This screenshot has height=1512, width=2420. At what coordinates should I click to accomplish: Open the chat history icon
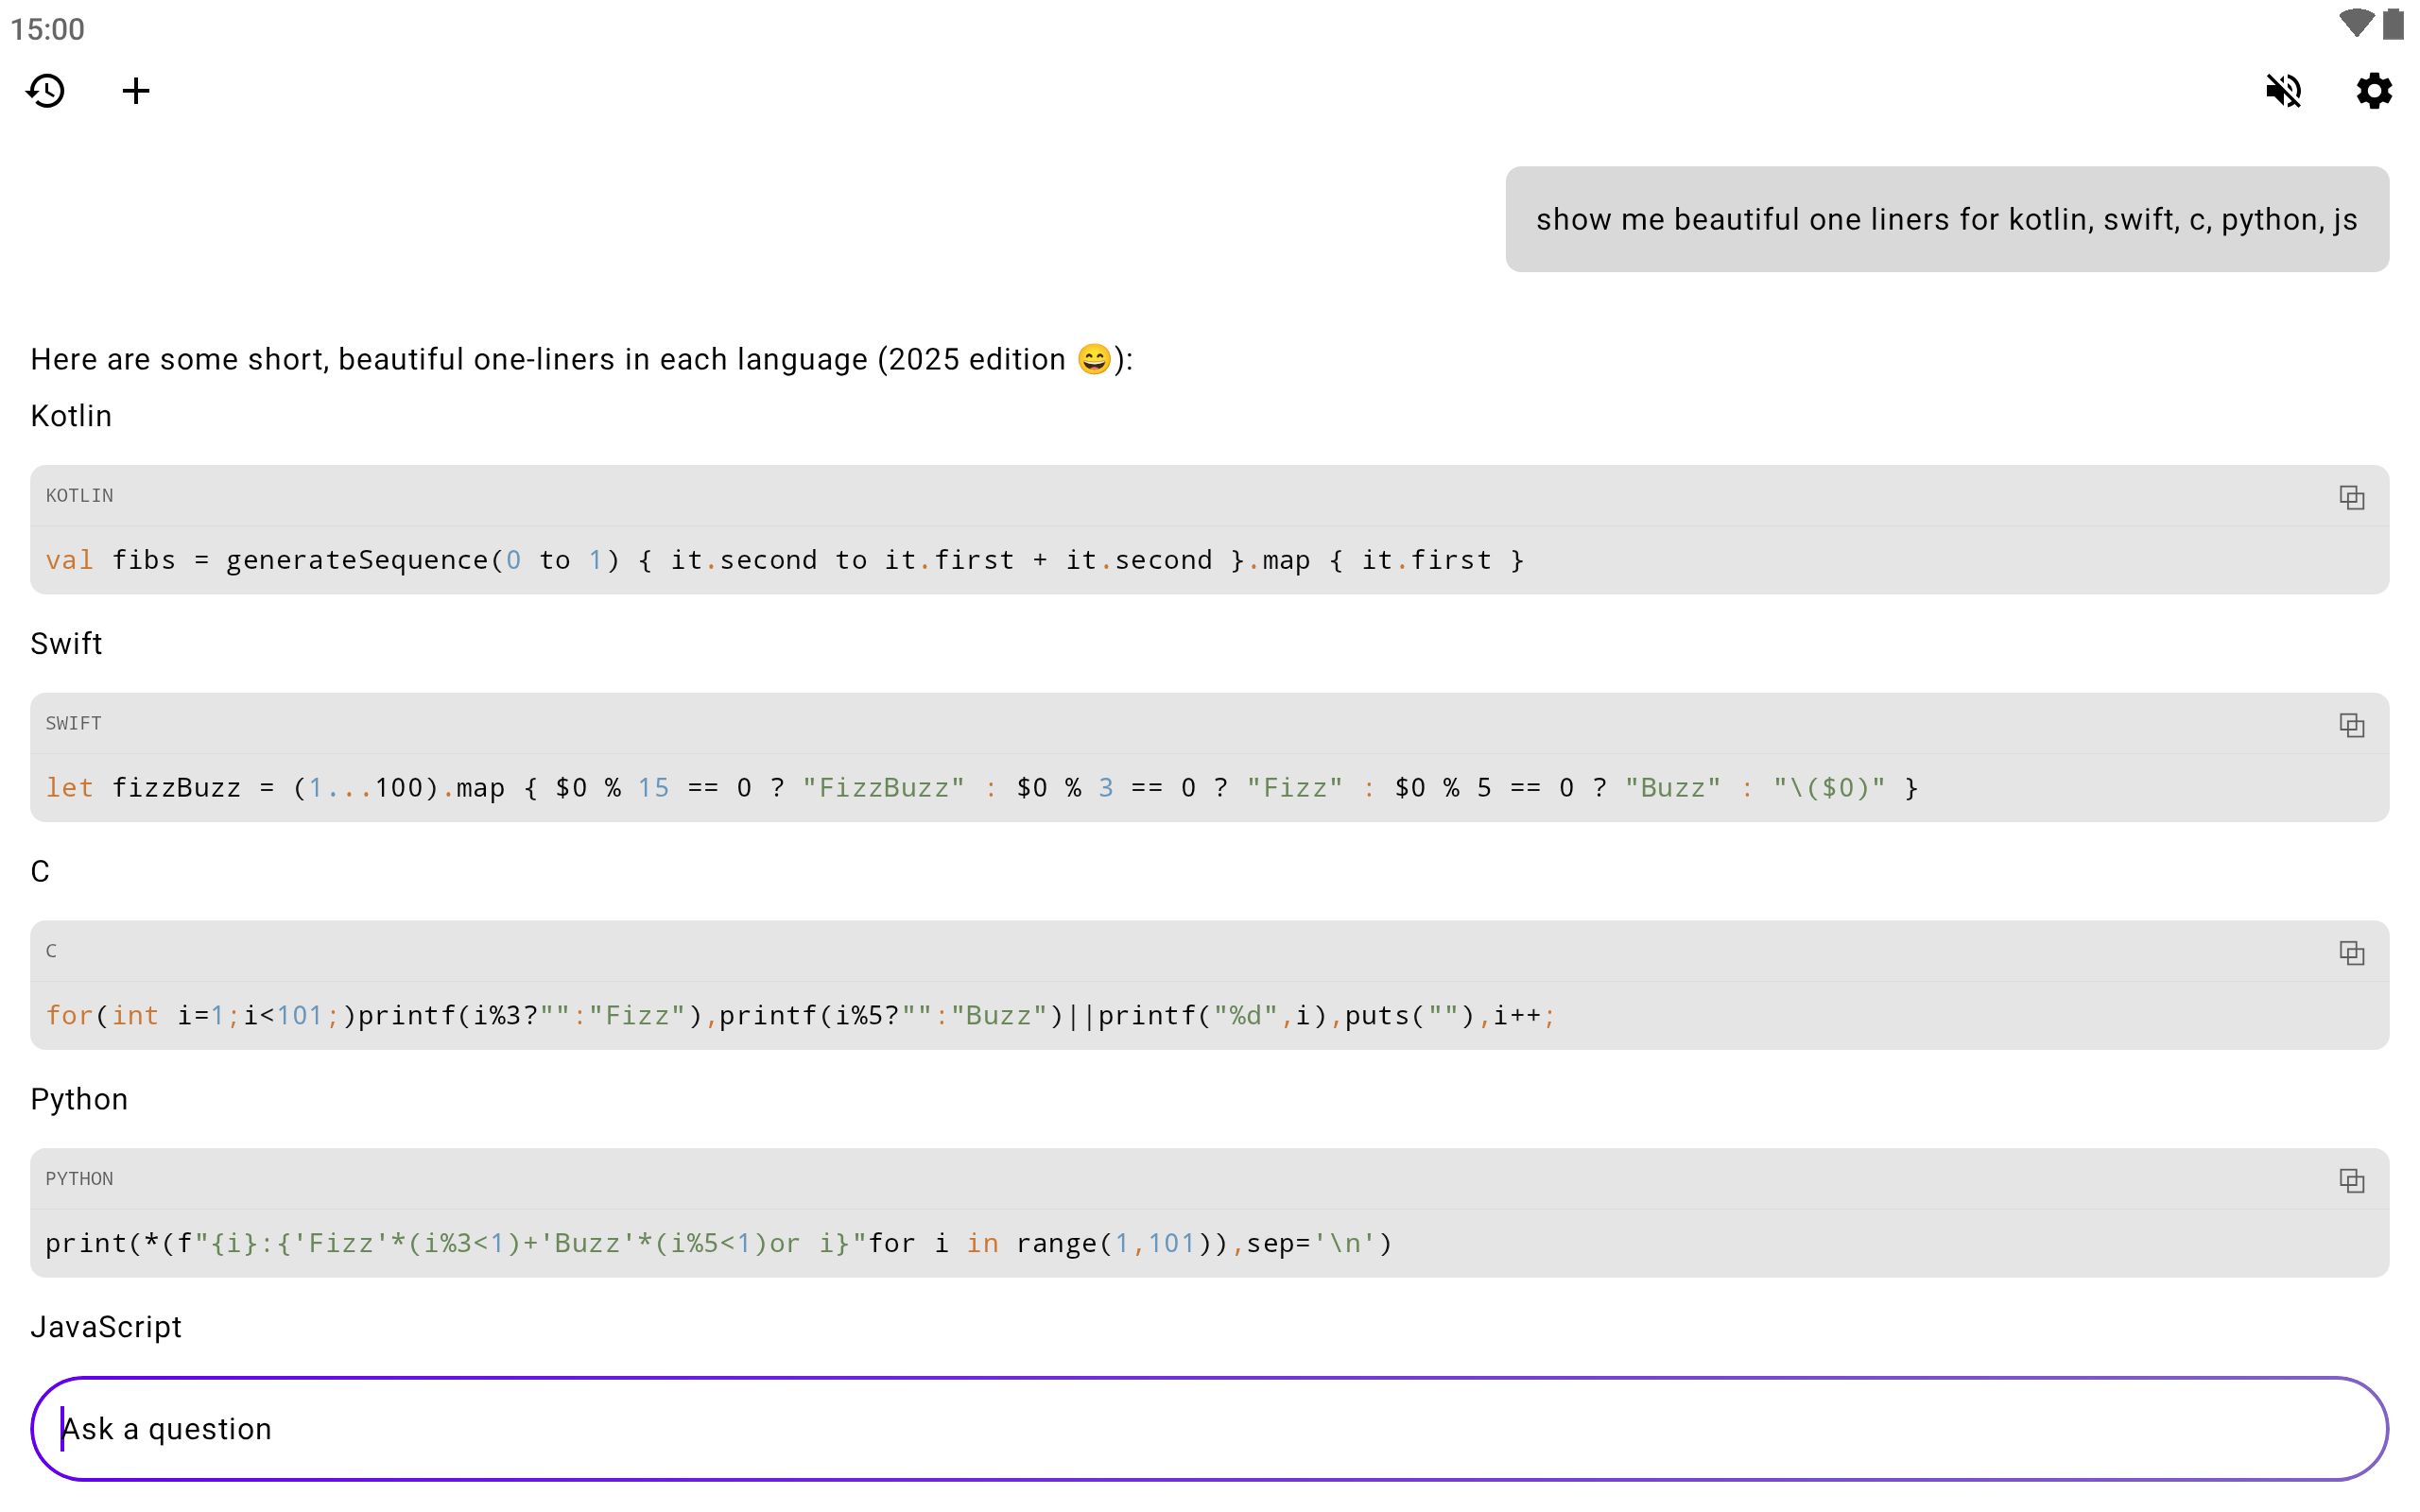(46, 91)
